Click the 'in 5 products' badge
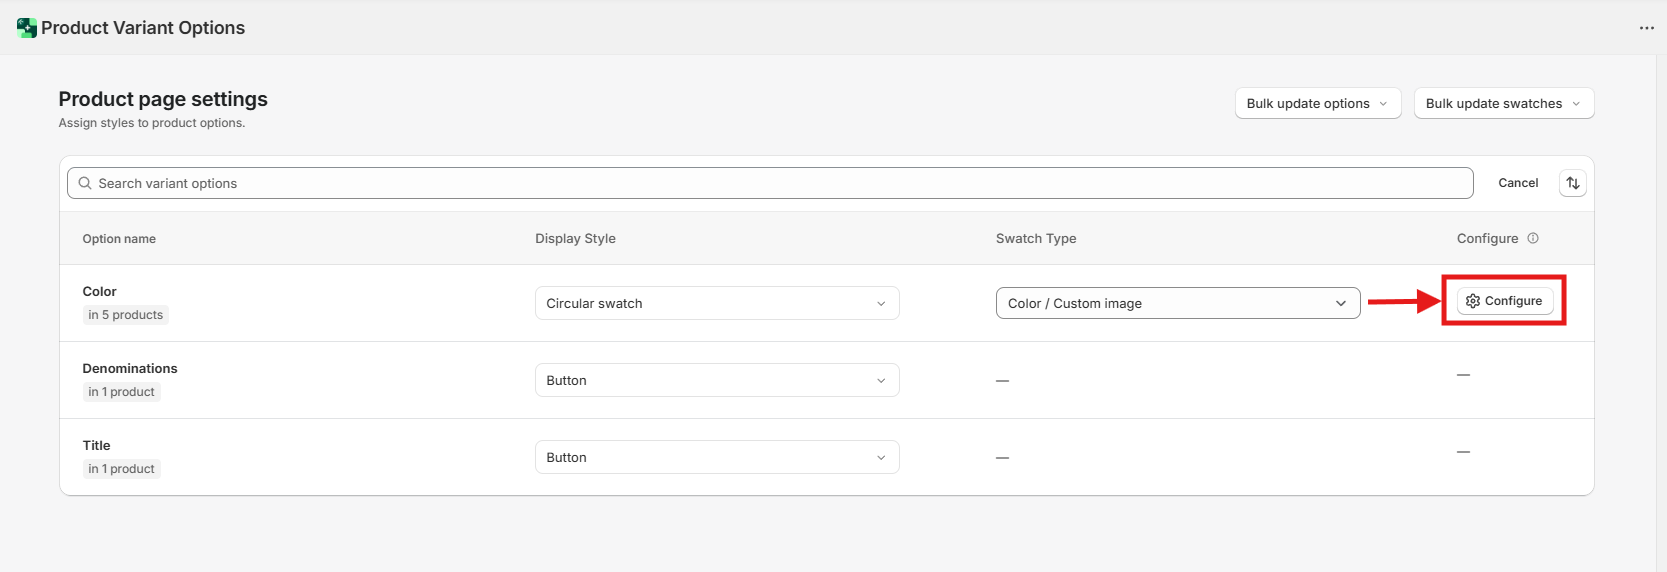Image resolution: width=1667 pixels, height=572 pixels. click(125, 315)
